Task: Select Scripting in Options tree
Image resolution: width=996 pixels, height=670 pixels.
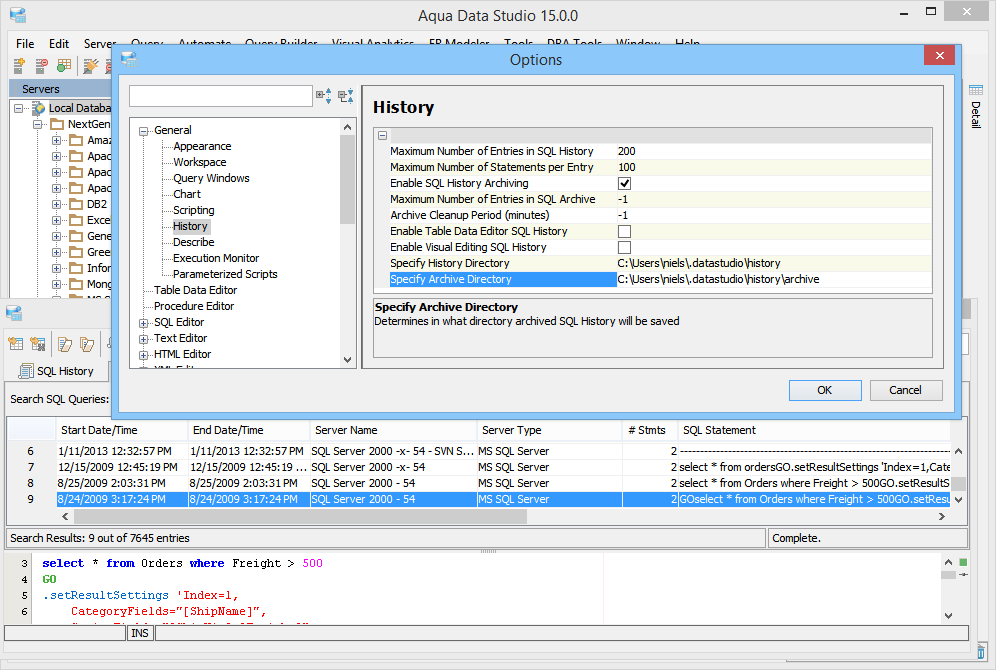Action: 194,210
